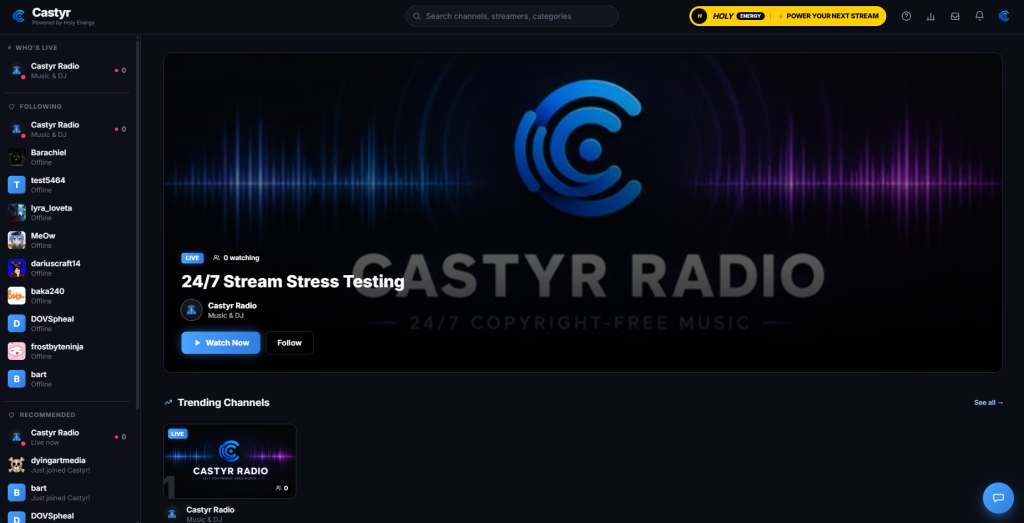Focus the search channels input field
This screenshot has width=1024, height=523.
[x=512, y=16]
